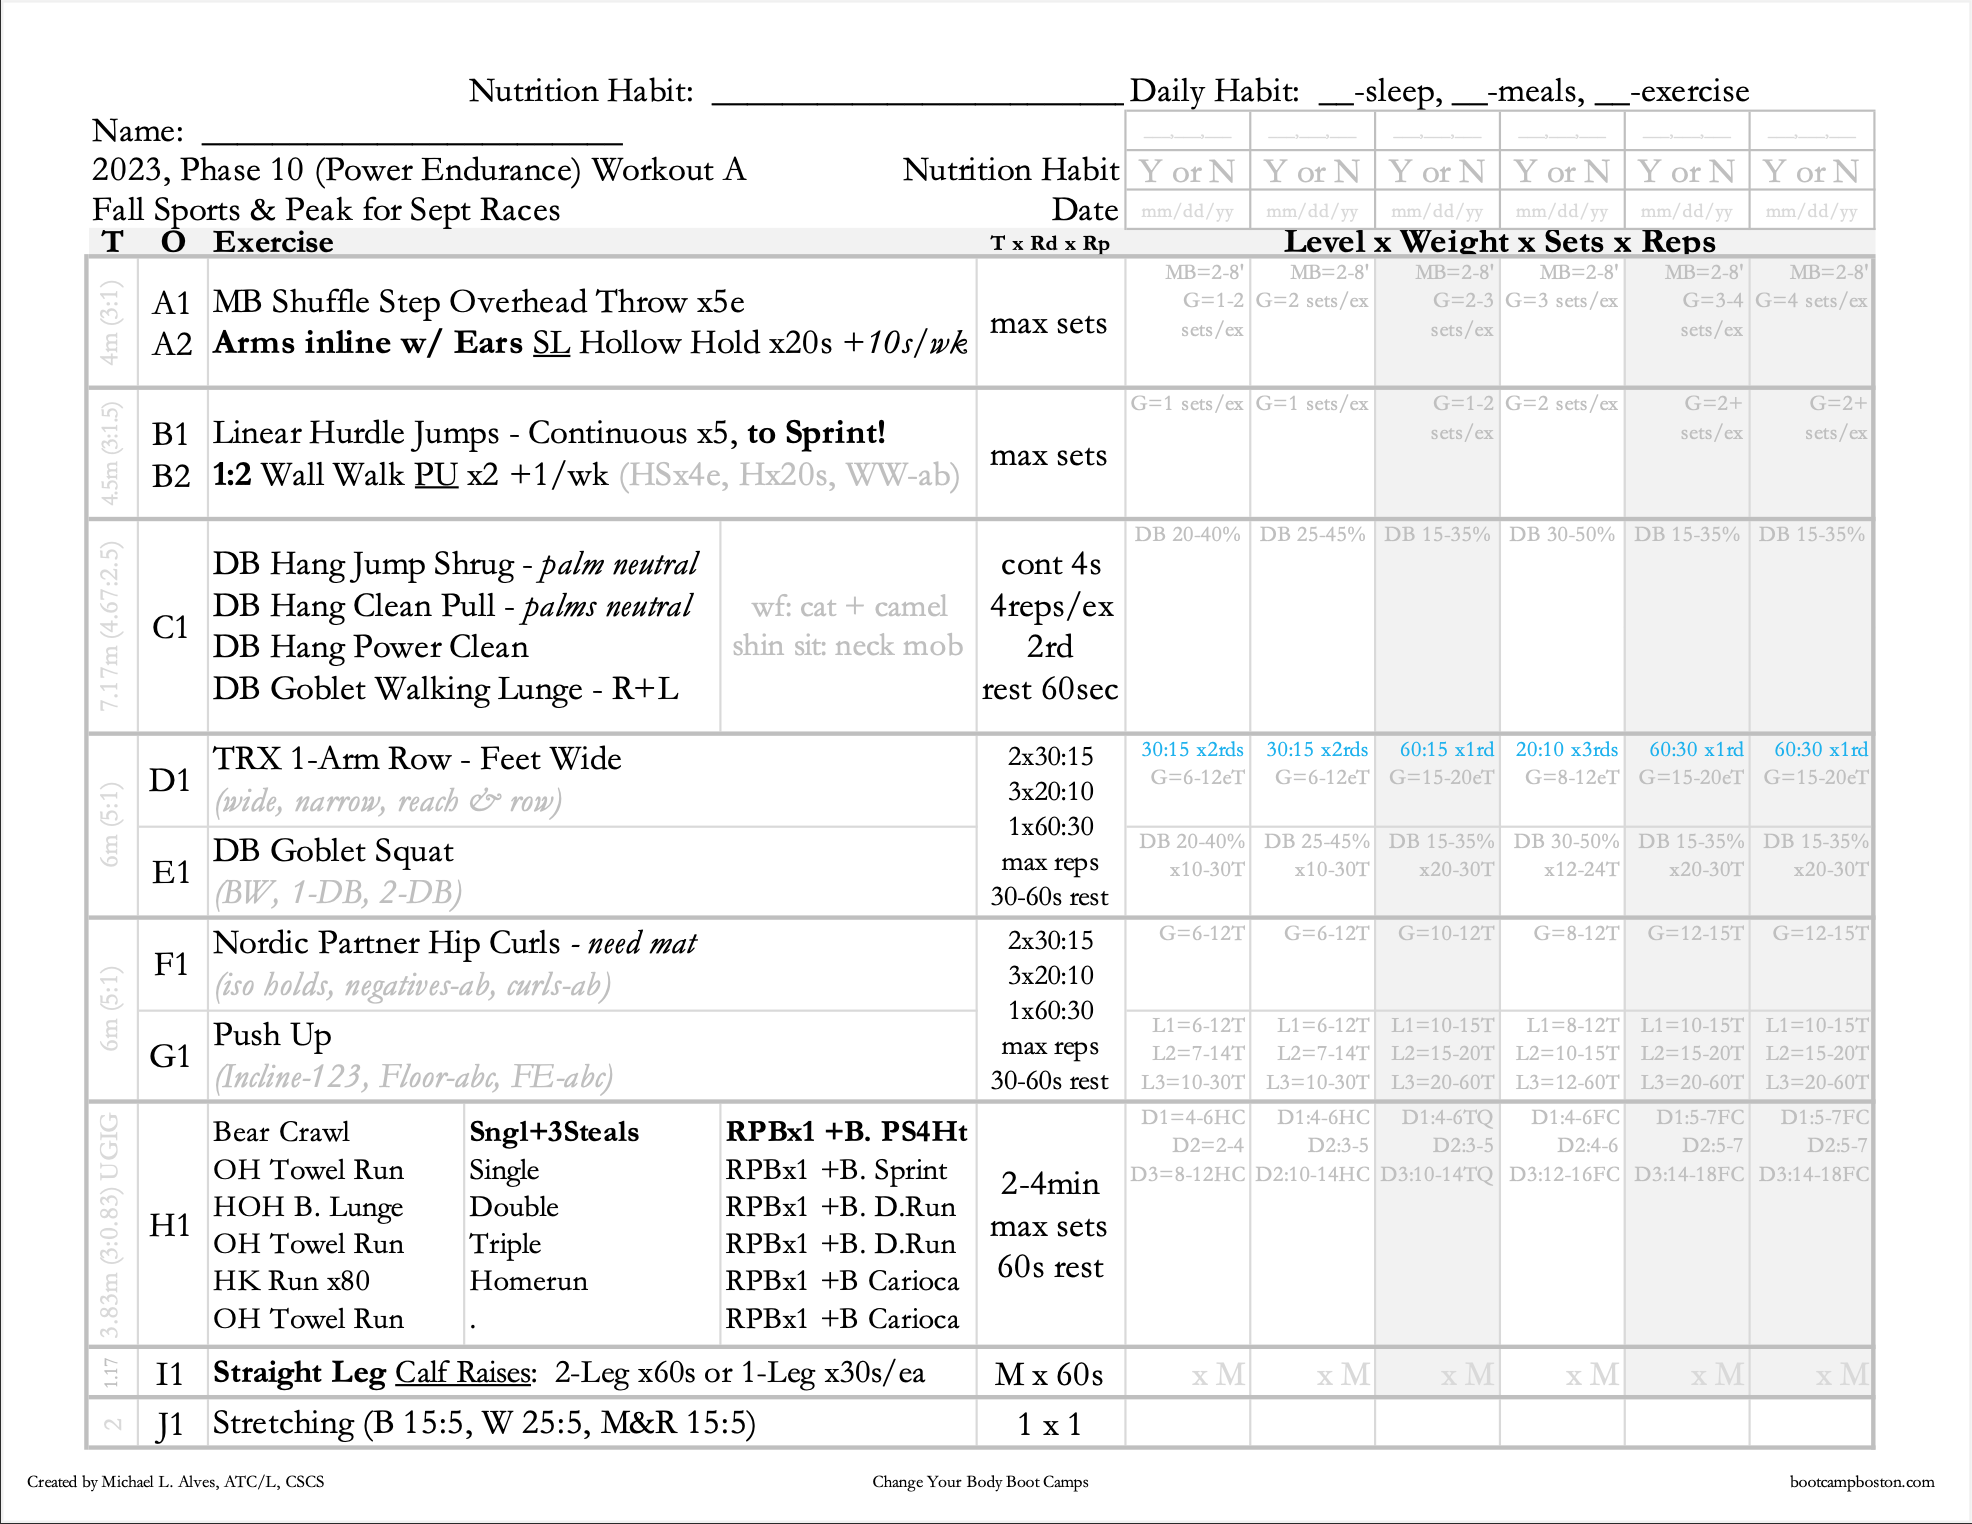1972x1524 pixels.
Task: Click the 'Exercise' column header
Action: (x=273, y=242)
